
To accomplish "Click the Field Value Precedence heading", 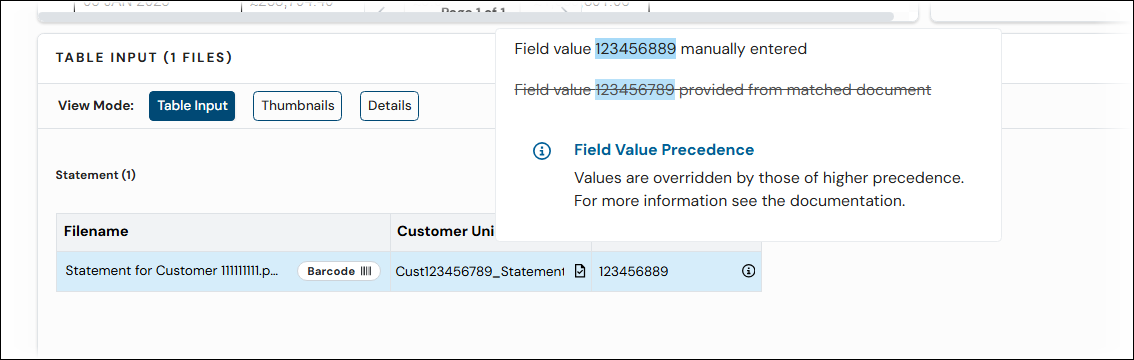I will click(x=664, y=150).
